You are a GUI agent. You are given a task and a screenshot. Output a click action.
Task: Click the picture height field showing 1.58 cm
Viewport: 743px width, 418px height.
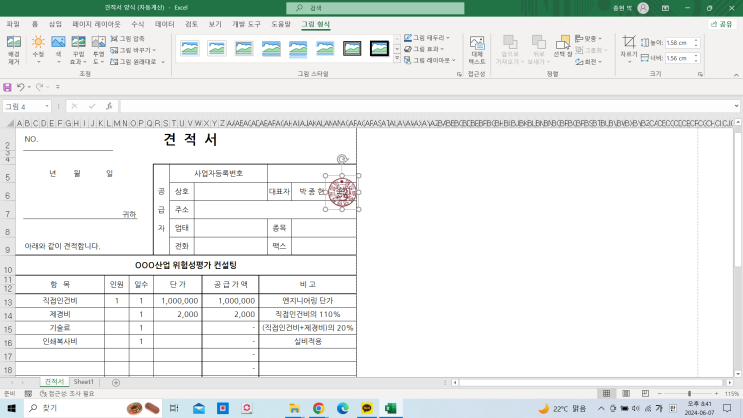tap(679, 43)
